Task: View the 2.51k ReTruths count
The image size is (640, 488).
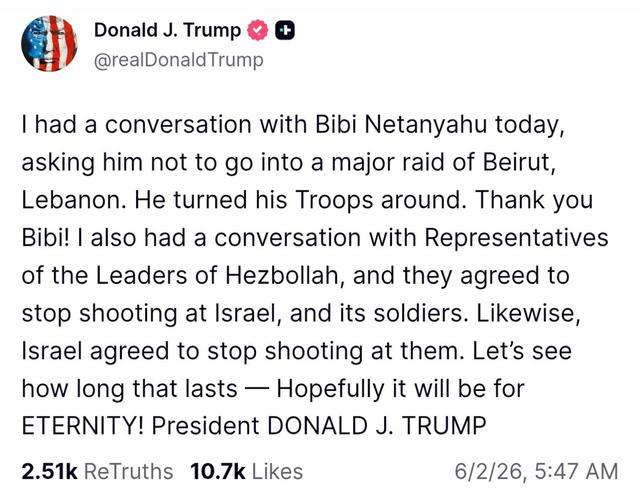Action: [x=49, y=471]
